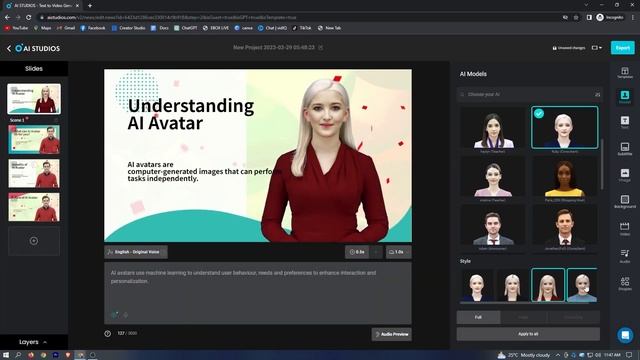Open the YouTube bookmark
The height and width of the screenshot is (360, 640).
(16, 28)
